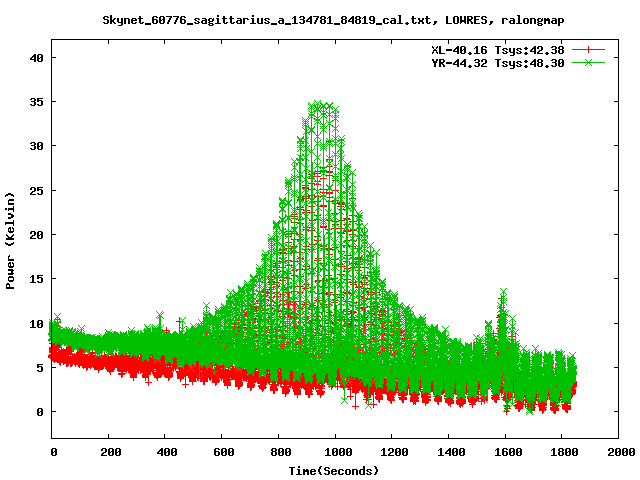Click x-axis tick label 200
Screen dimensions: 640x480
[x=111, y=452]
